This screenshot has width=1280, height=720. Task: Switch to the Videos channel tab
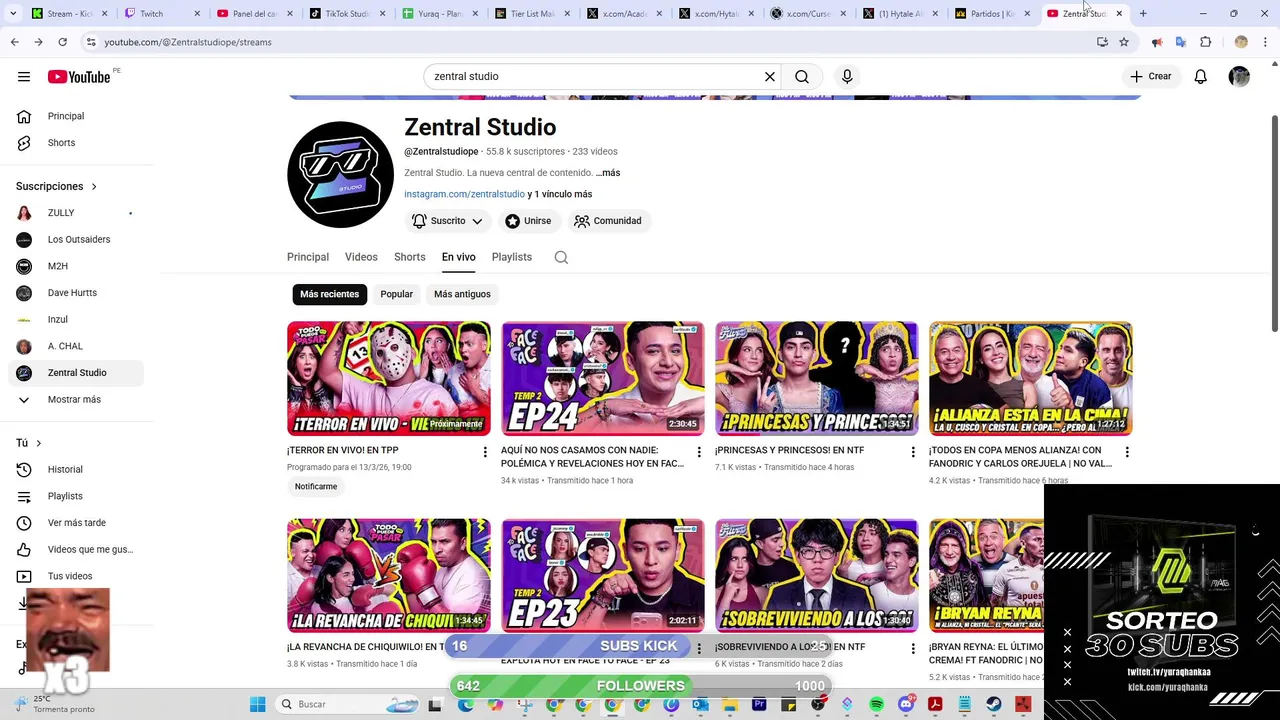click(361, 257)
